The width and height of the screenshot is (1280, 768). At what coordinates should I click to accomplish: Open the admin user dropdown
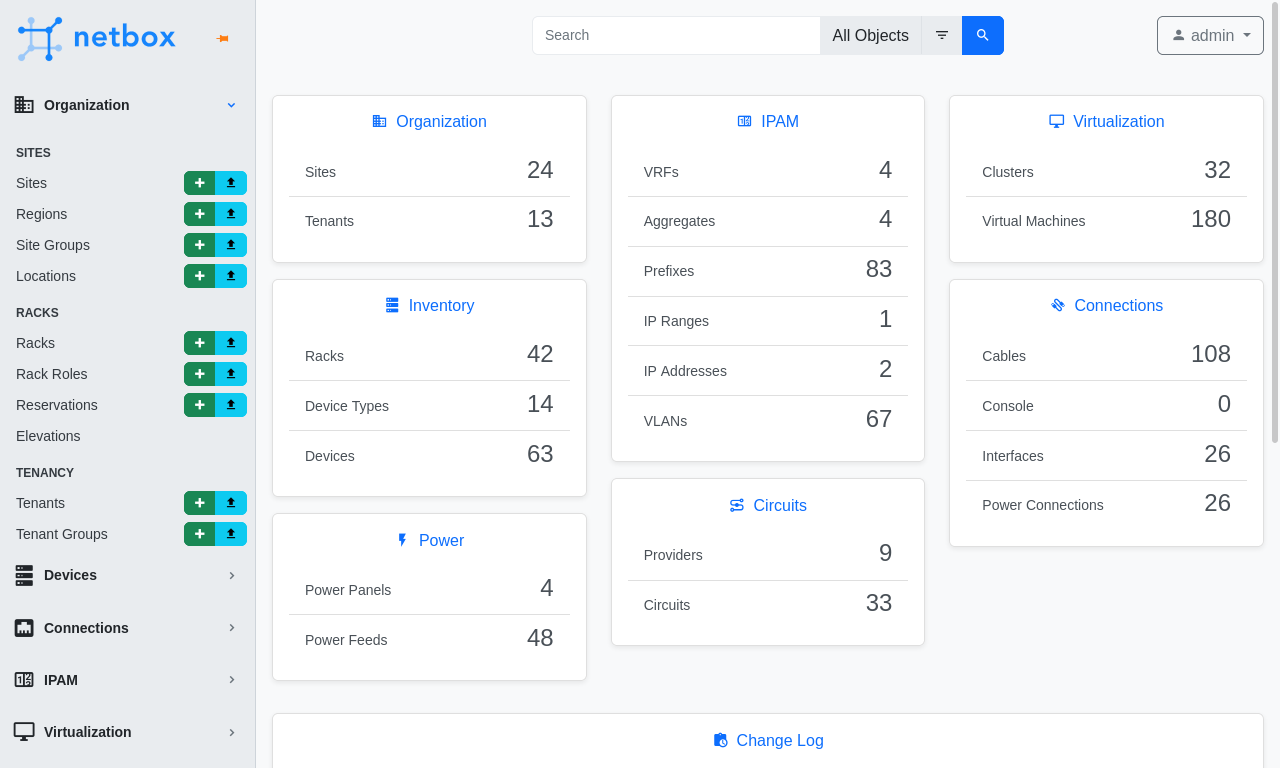tap(1210, 35)
